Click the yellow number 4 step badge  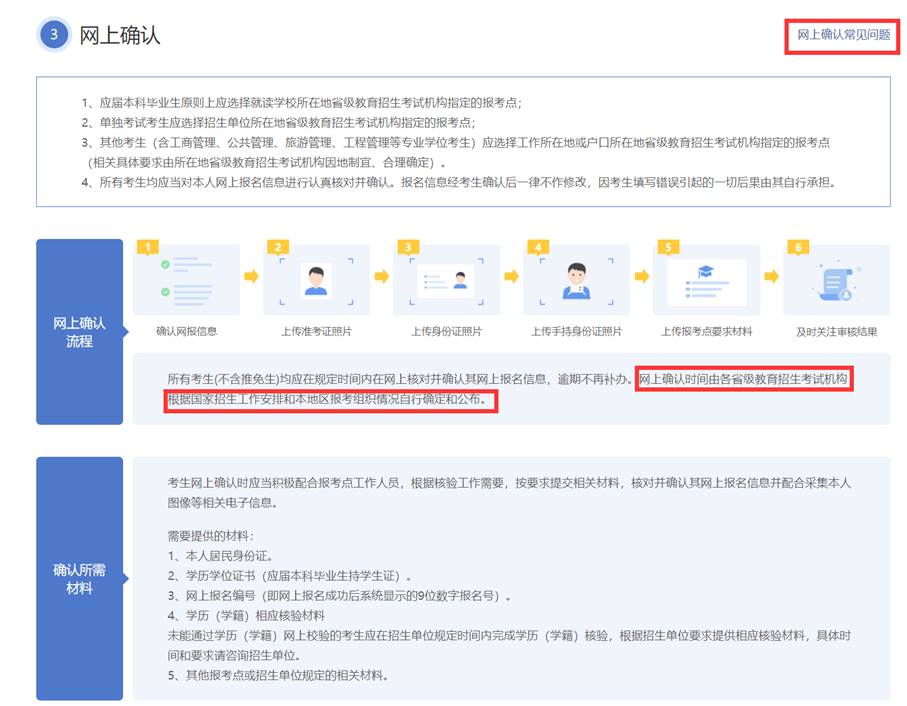click(x=538, y=247)
